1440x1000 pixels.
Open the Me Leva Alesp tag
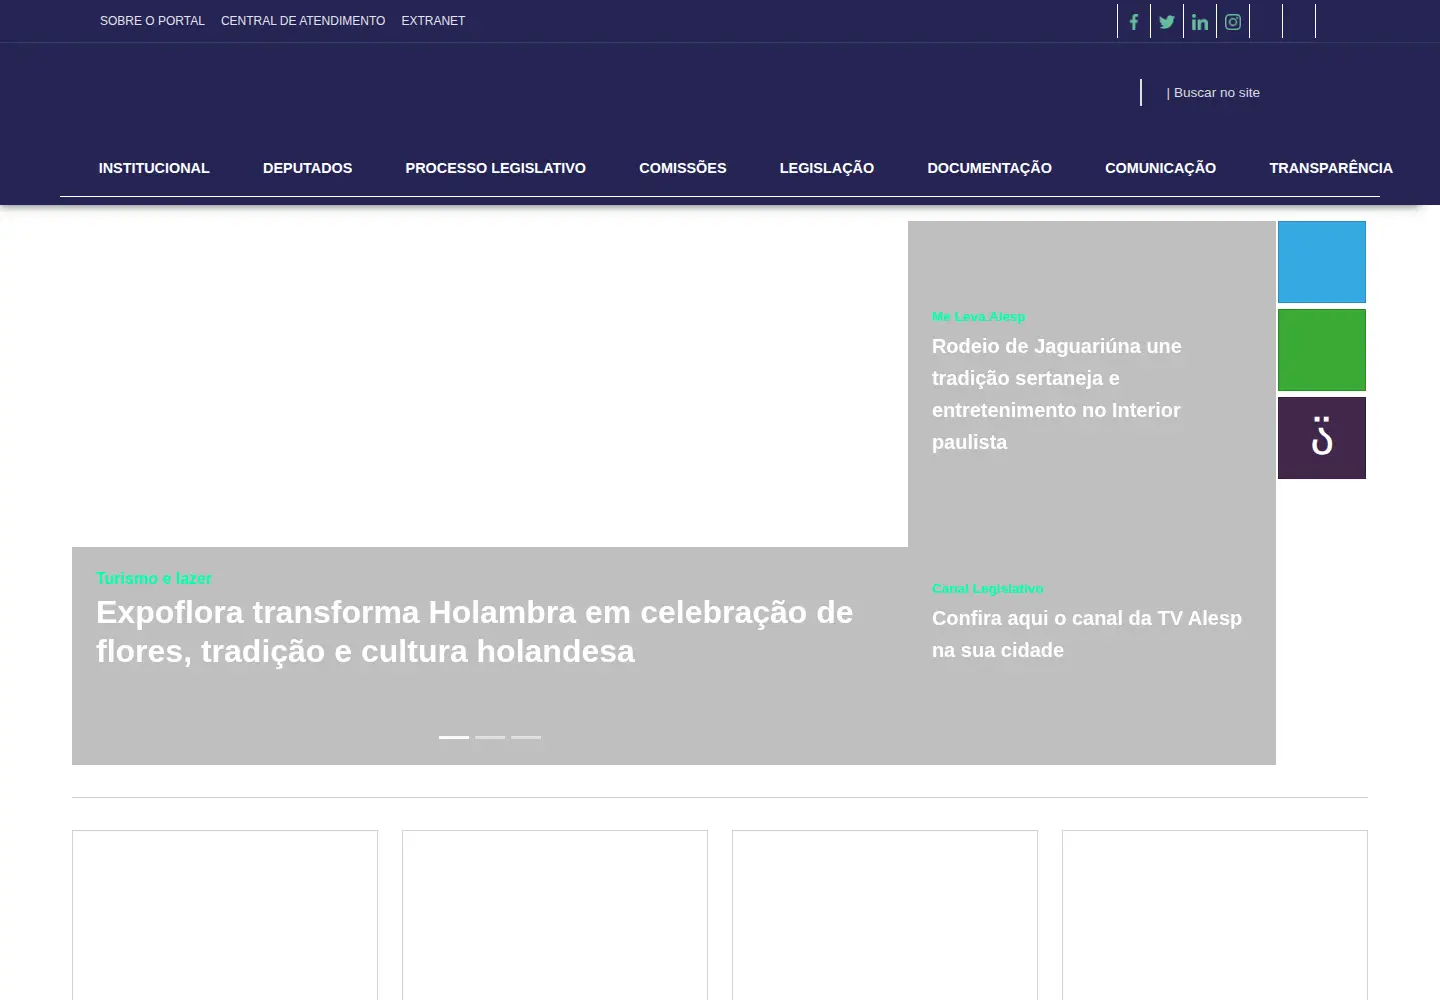pyautogui.click(x=978, y=316)
